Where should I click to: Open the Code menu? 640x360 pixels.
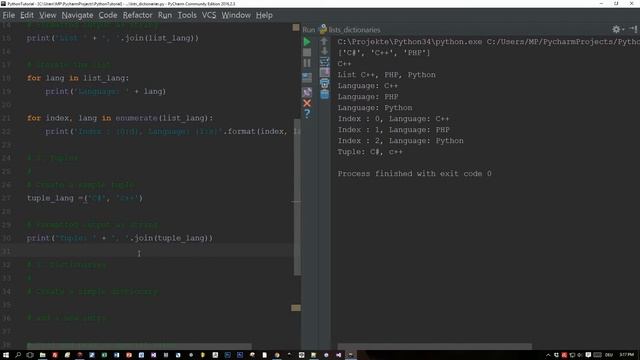point(108,15)
